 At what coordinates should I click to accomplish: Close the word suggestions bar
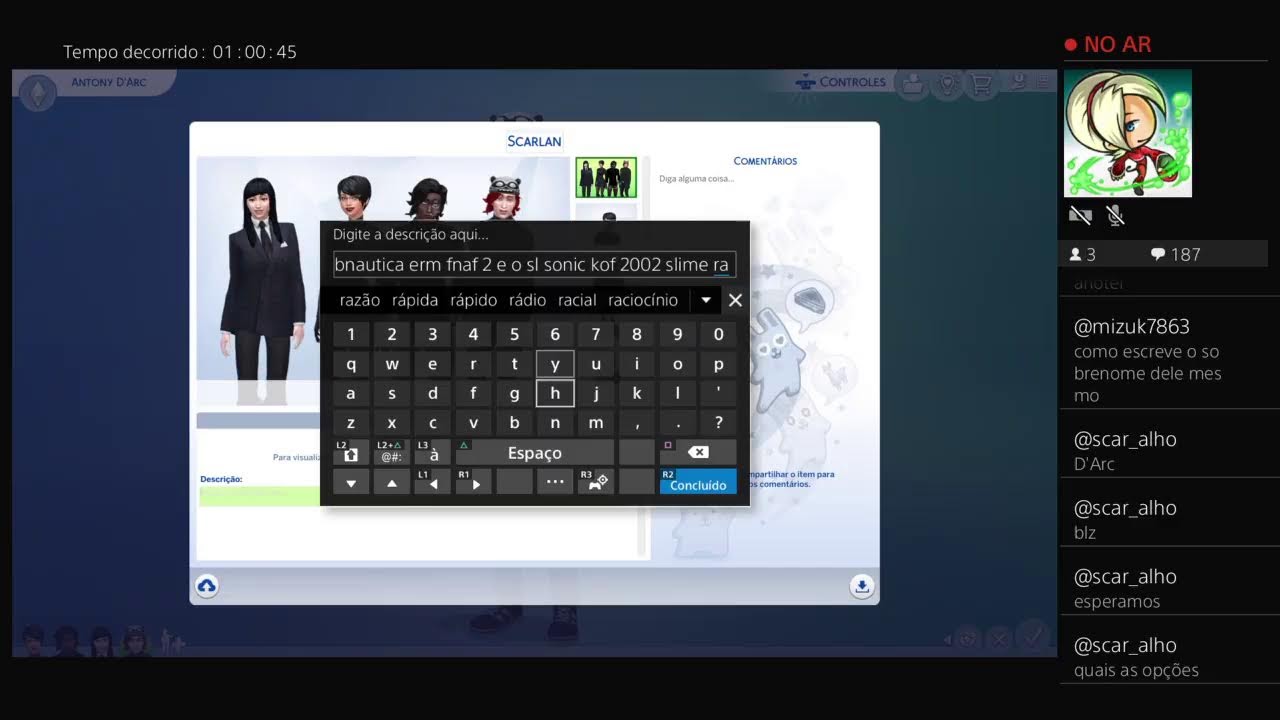tap(735, 300)
